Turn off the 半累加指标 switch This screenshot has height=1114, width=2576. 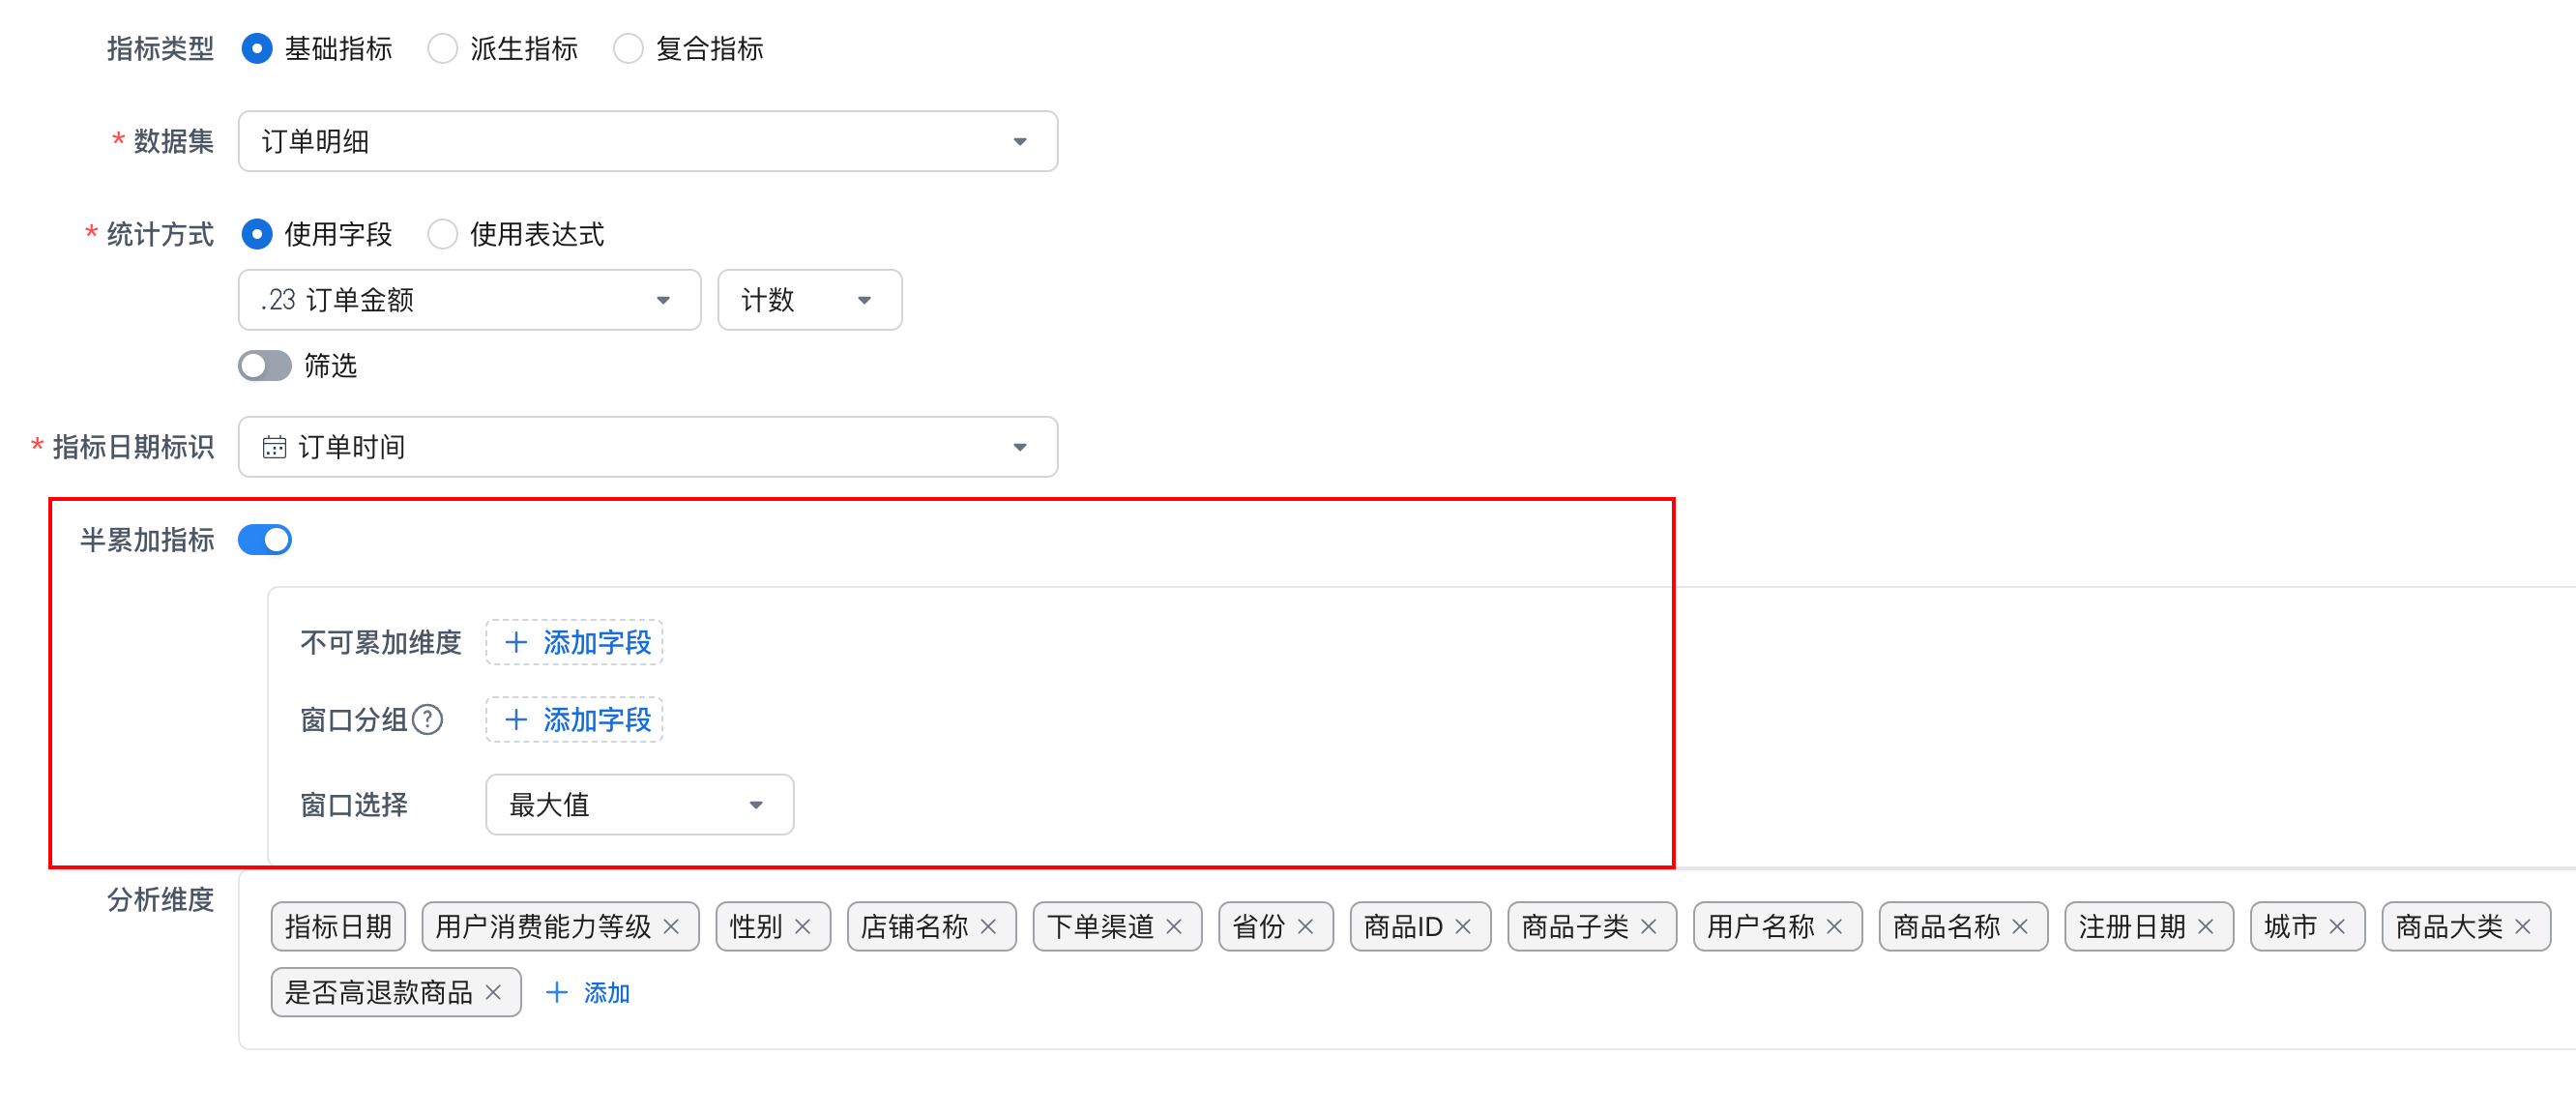pos(265,540)
